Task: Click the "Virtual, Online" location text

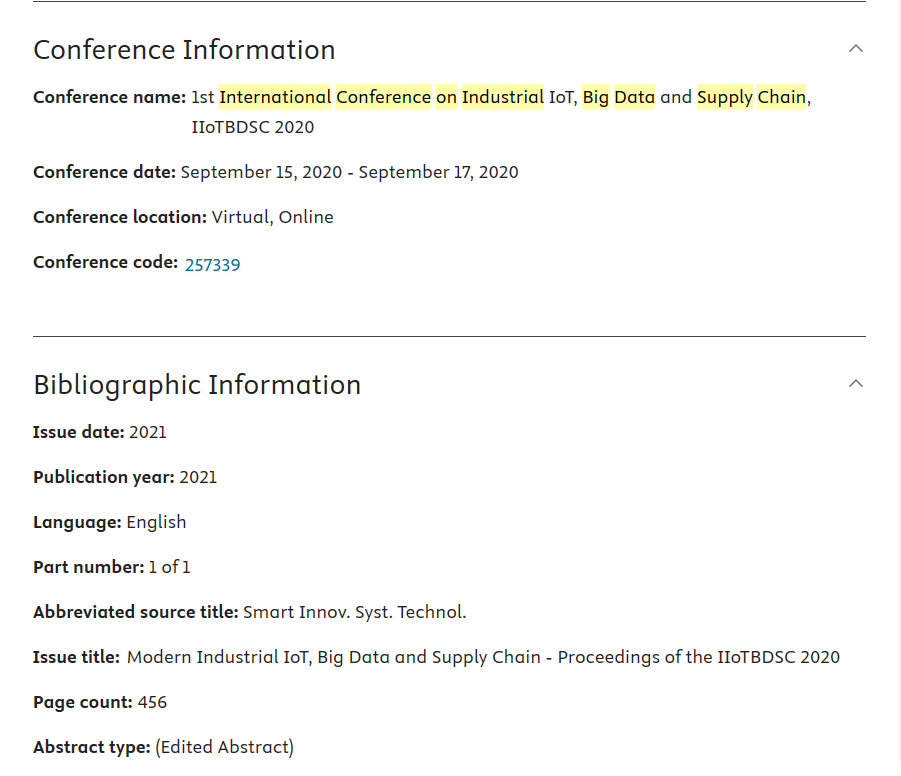Action: pyautogui.click(x=273, y=217)
